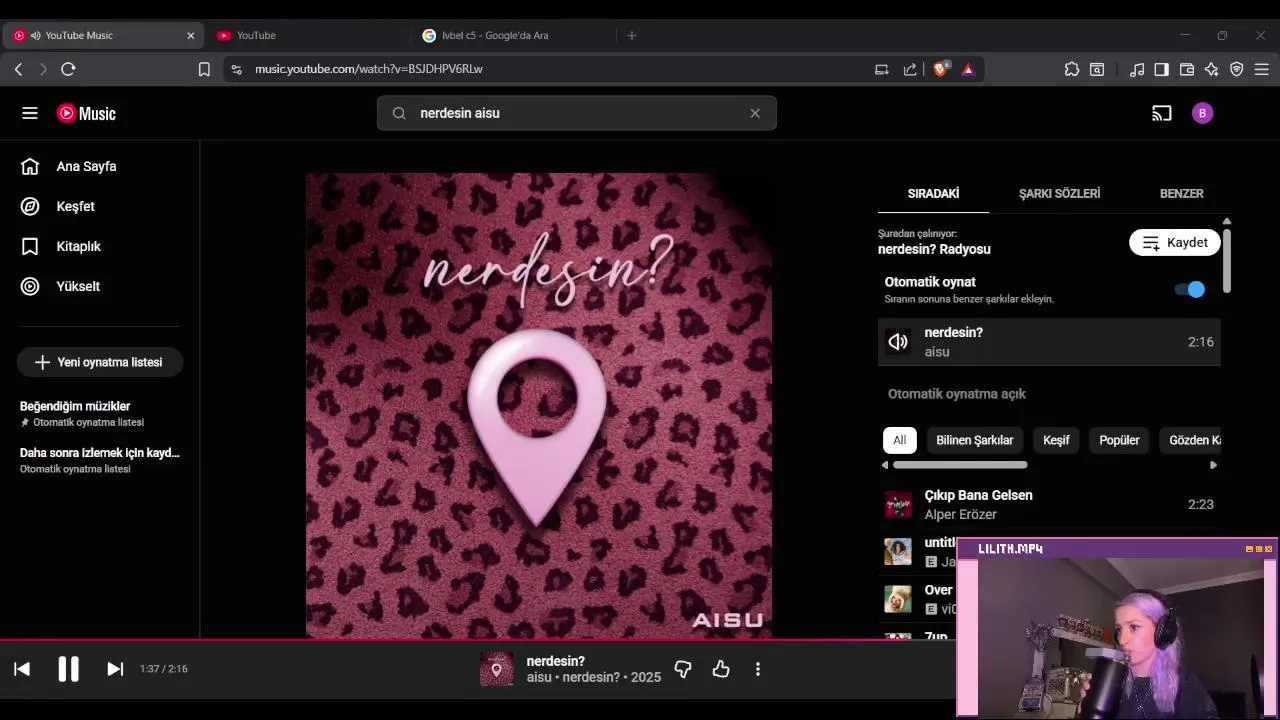Bookmark this page icon
This screenshot has width=1280, height=720.
pos(204,69)
